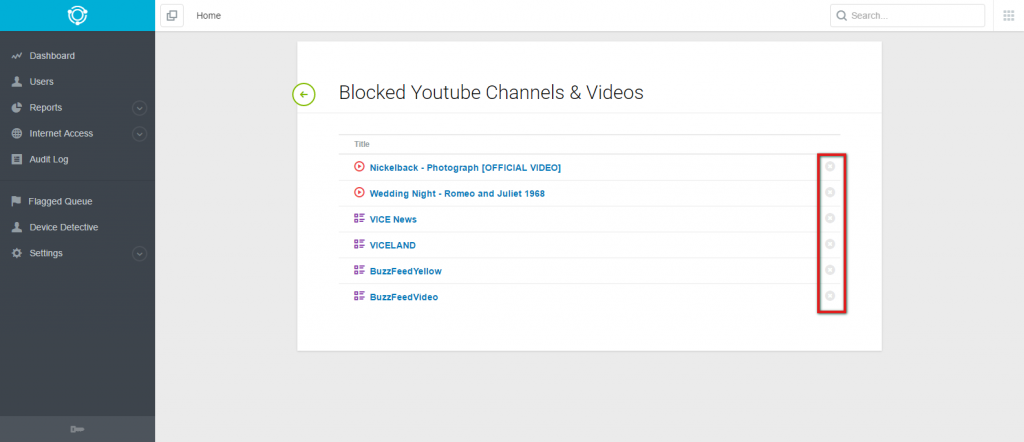Click the Device Detective person icon
This screenshot has height=442, width=1024.
tap(17, 227)
